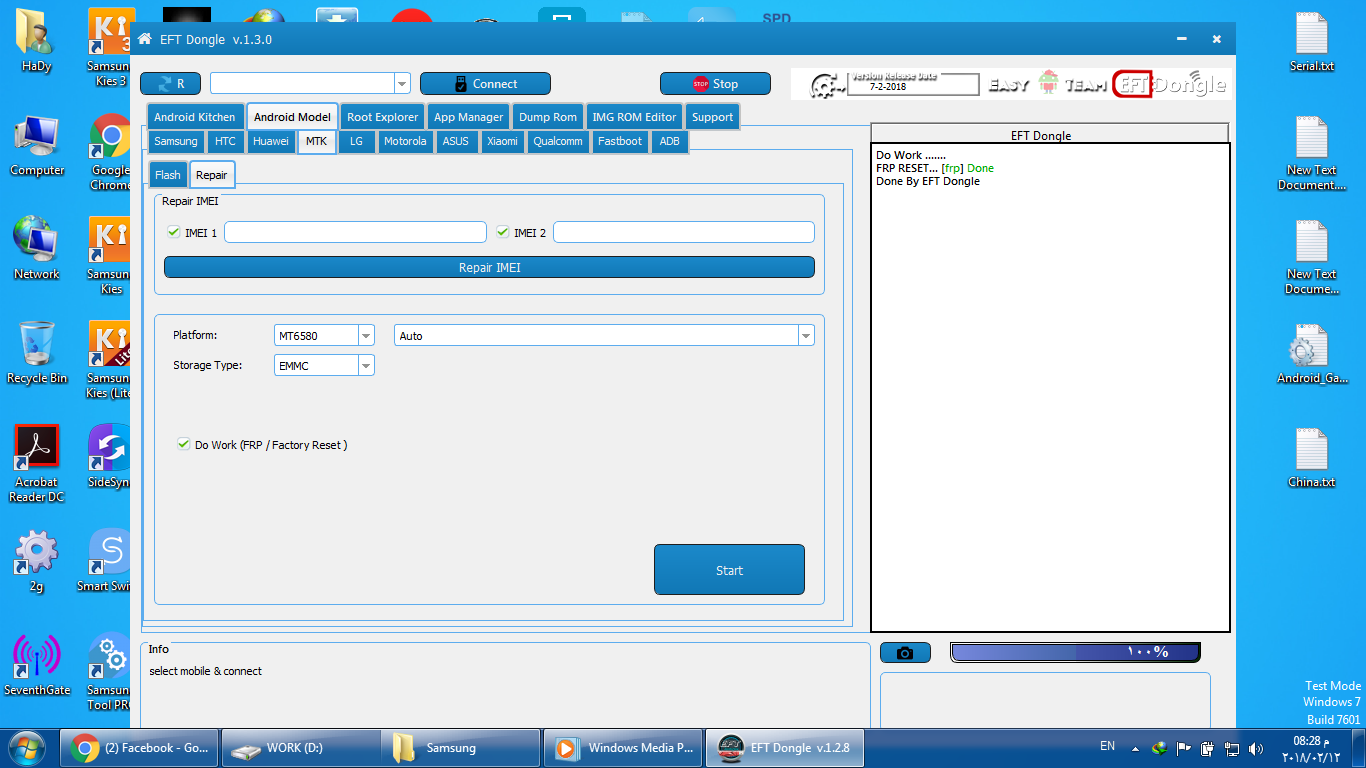Open the Auto model dropdown
The image size is (1366, 768).
806,336
